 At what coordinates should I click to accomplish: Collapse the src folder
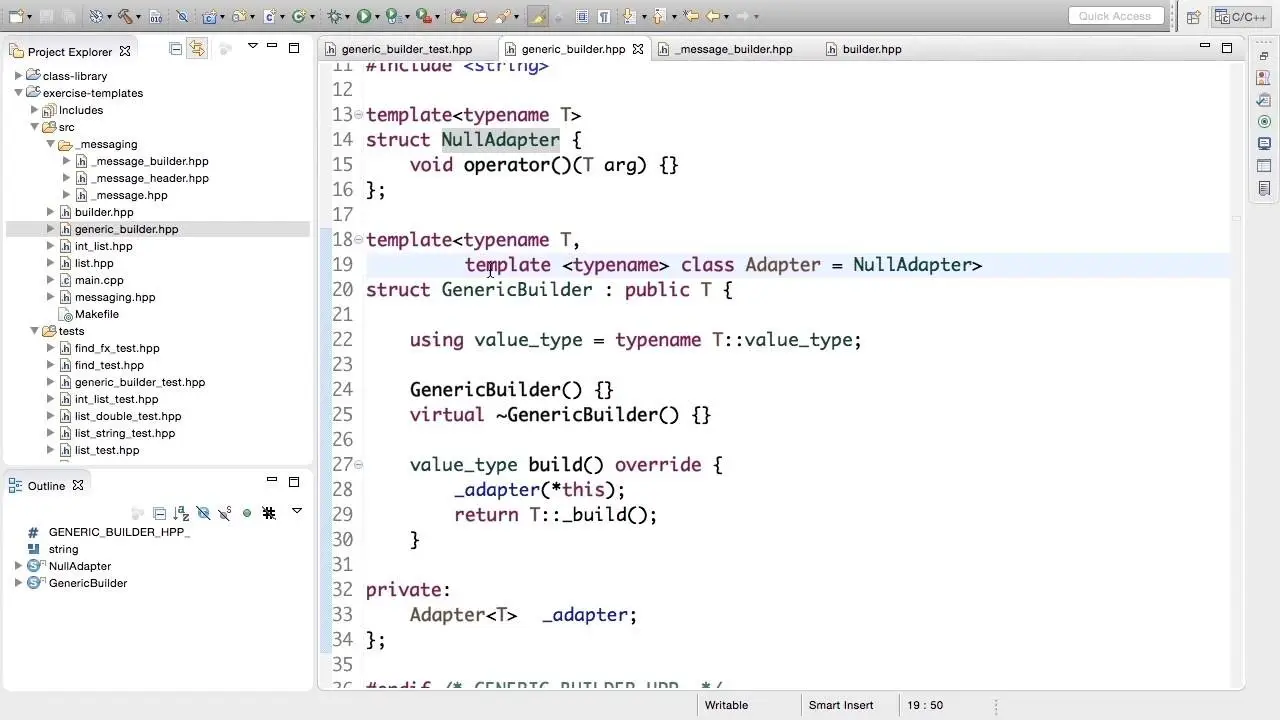tap(34, 127)
